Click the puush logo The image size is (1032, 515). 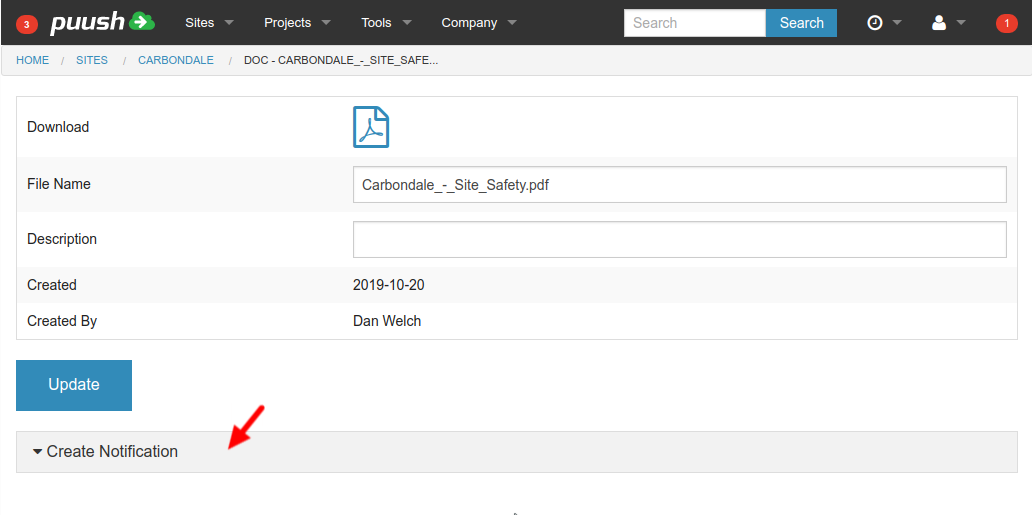coord(102,22)
